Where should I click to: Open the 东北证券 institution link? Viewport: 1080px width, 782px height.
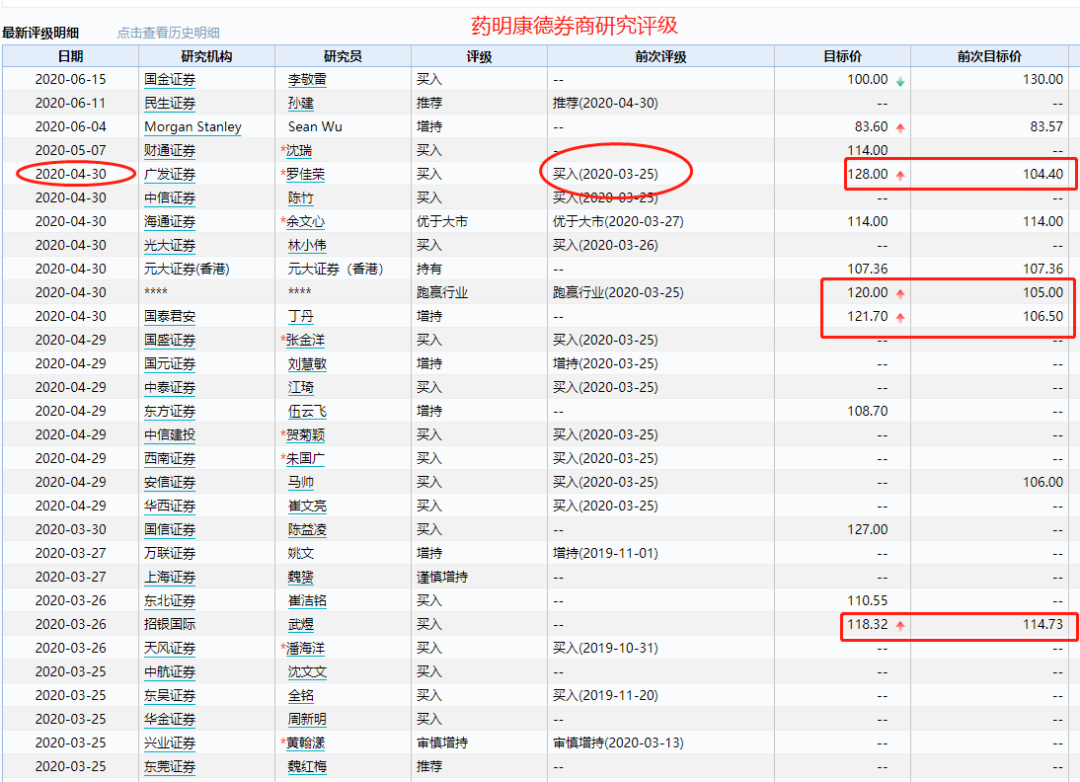pos(169,601)
